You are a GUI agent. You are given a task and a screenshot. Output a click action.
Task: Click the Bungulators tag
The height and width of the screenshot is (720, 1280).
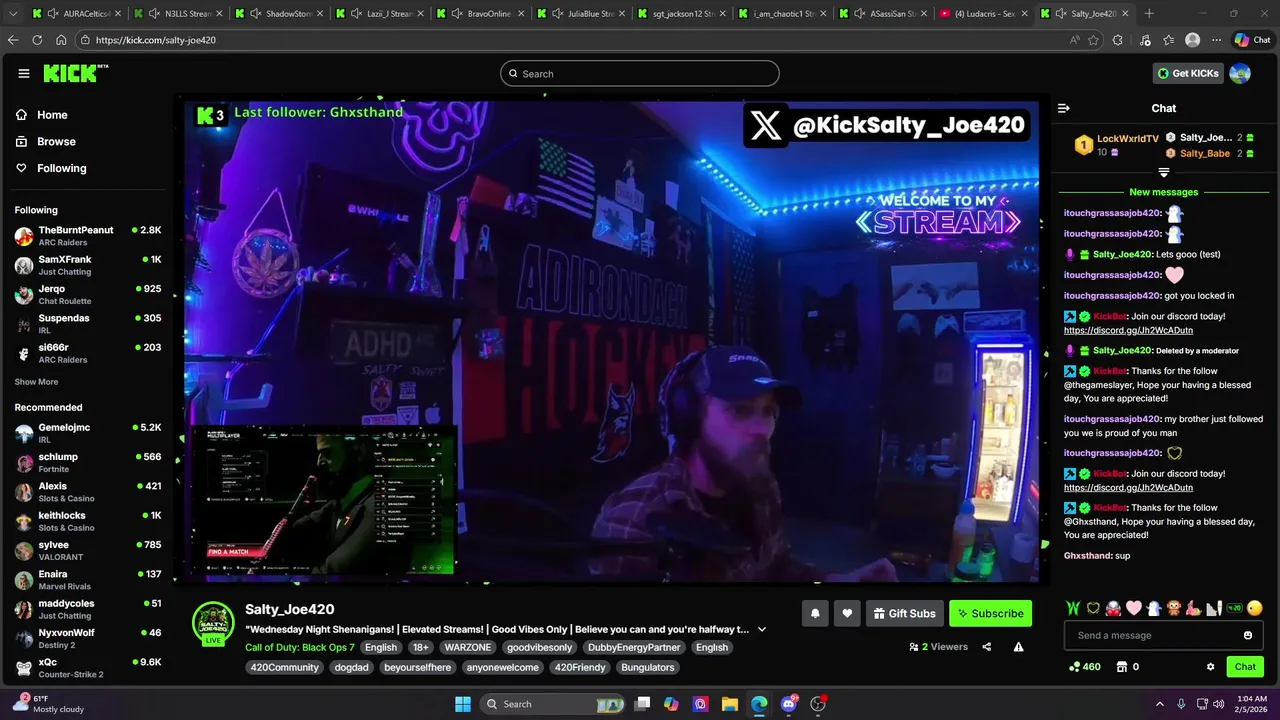point(648,667)
